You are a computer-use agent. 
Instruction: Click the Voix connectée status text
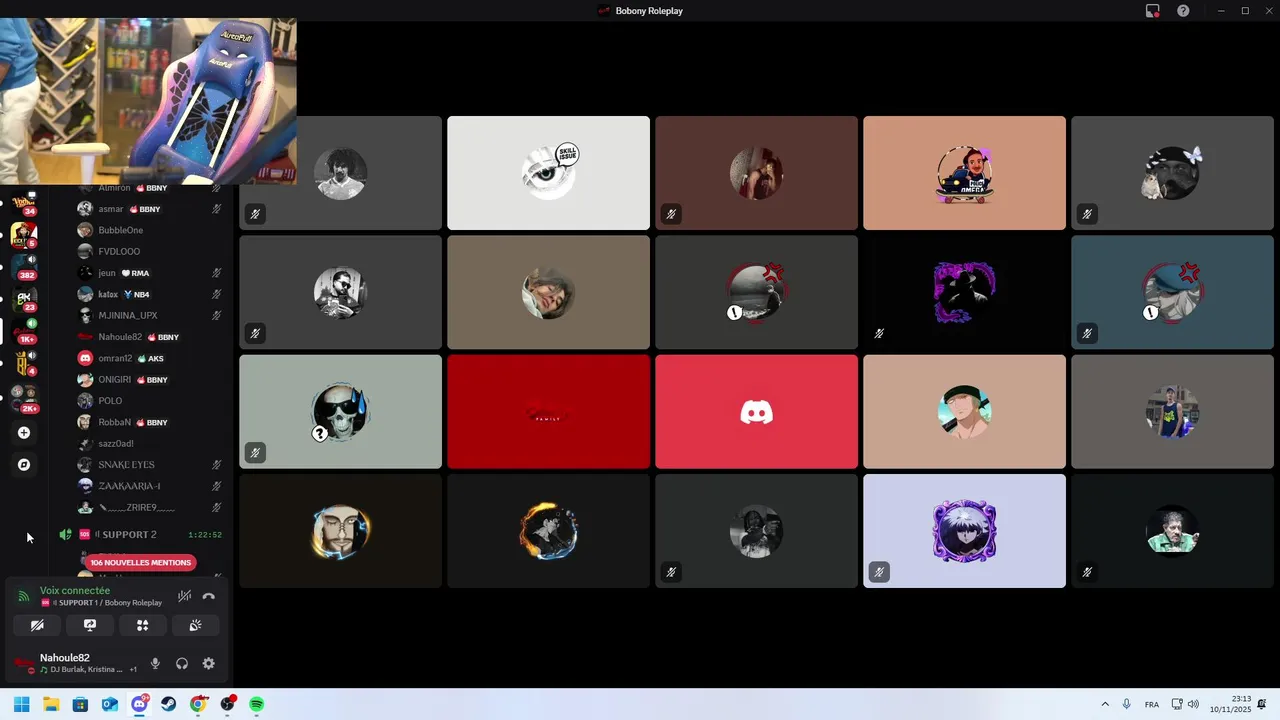[x=75, y=591]
